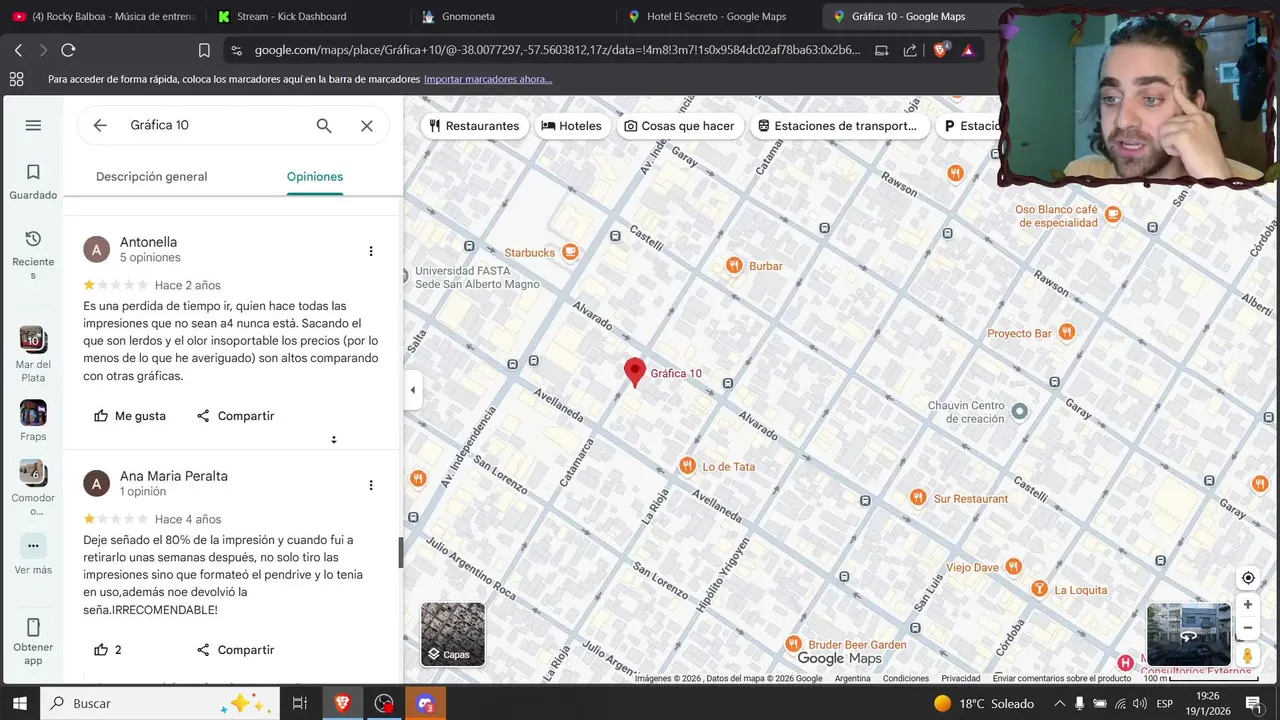This screenshot has width=1280, height=720.
Task: Center map on my location
Action: [x=1248, y=578]
